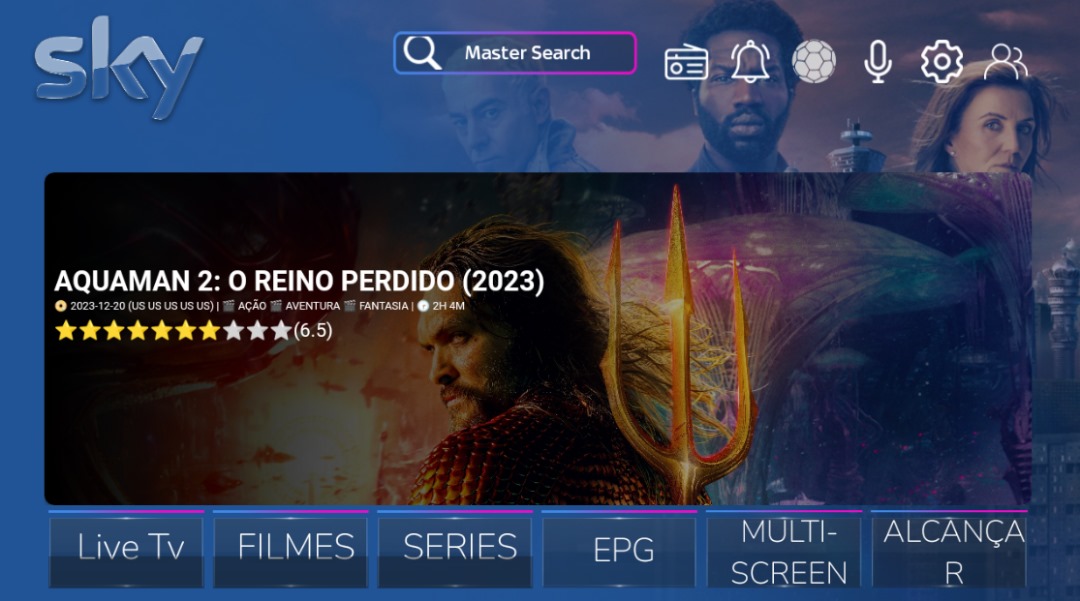Select the FANTASIA genre tag
The image size is (1080, 601).
[383, 306]
